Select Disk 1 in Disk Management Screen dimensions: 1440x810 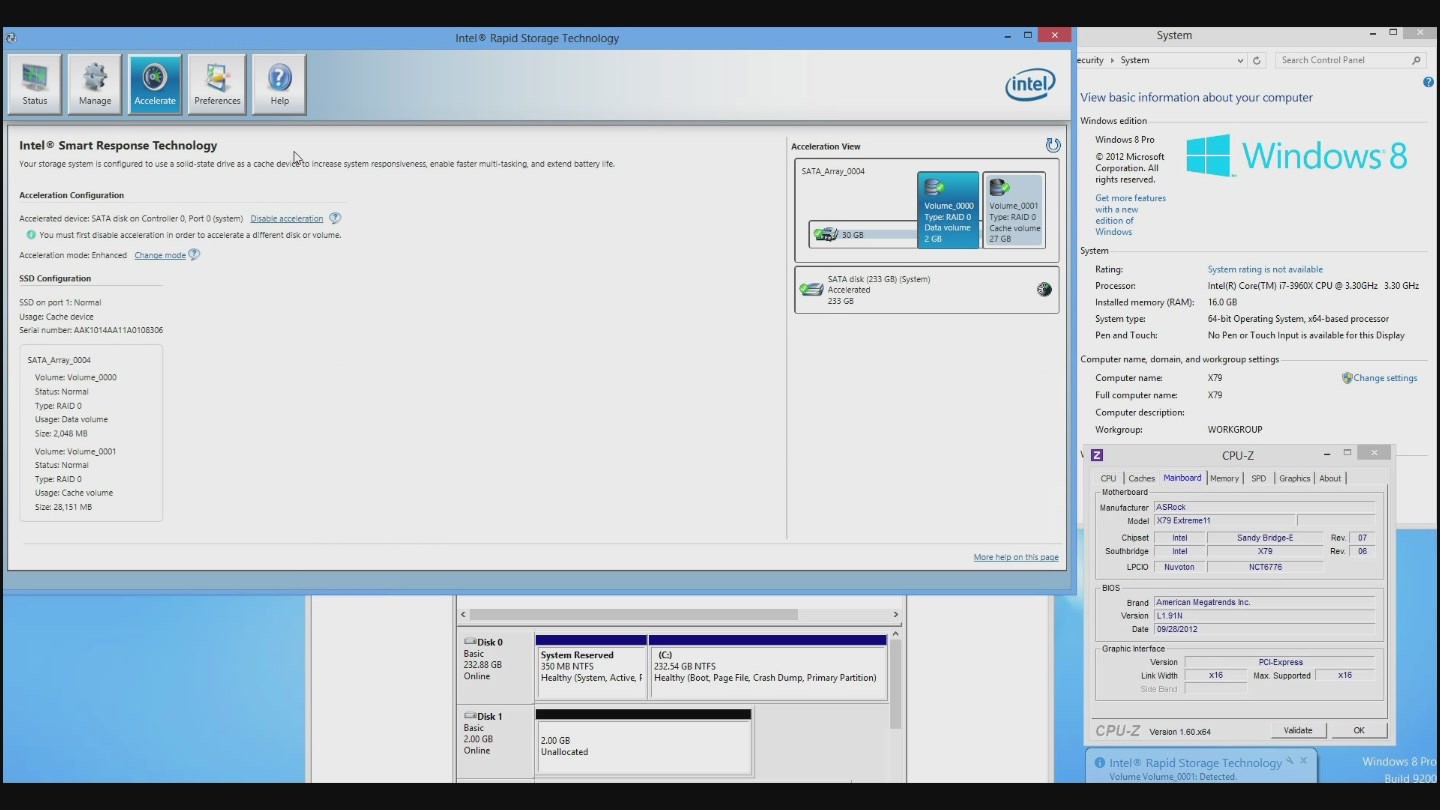click(x=495, y=742)
